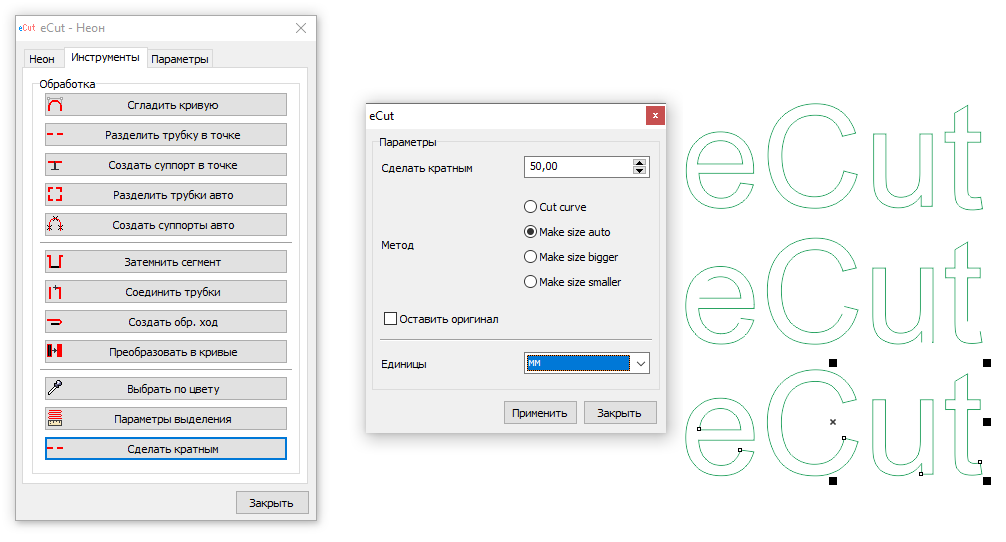This screenshot has width=1006, height=542.
Task: Choose Разделить трубку в точке button
Action: tap(166, 135)
